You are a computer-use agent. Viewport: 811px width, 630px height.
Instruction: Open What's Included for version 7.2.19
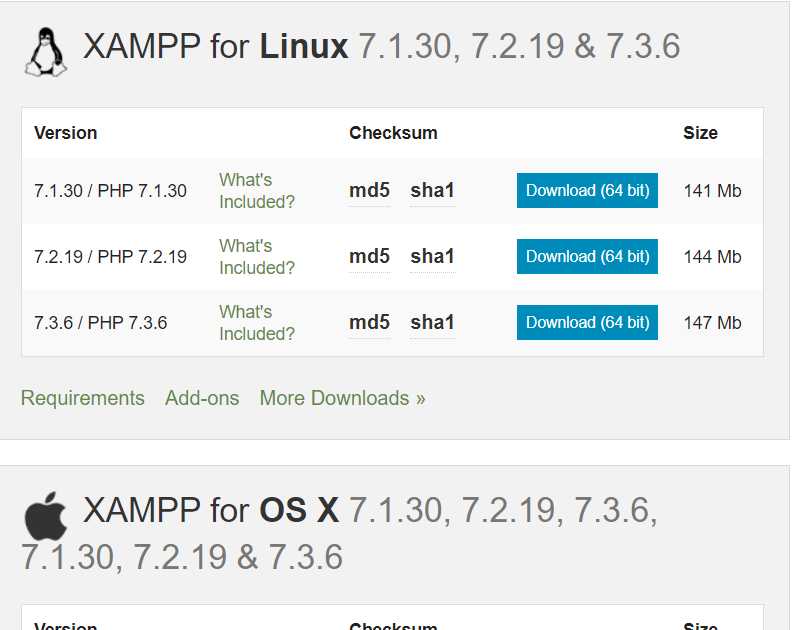point(257,257)
